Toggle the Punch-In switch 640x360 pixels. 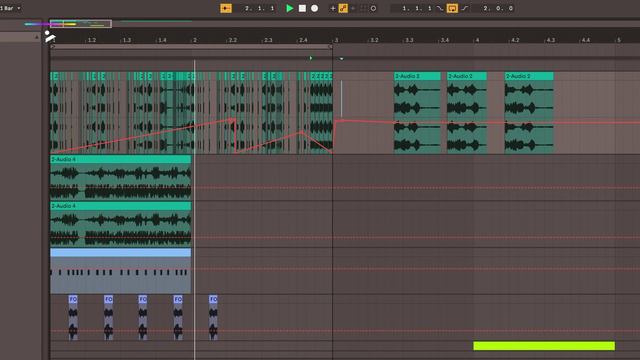coord(440,8)
